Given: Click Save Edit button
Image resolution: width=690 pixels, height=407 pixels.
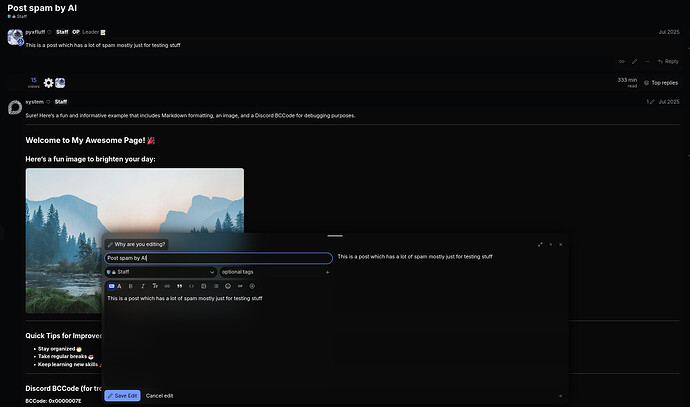Looking at the screenshot, I should point(122,396).
